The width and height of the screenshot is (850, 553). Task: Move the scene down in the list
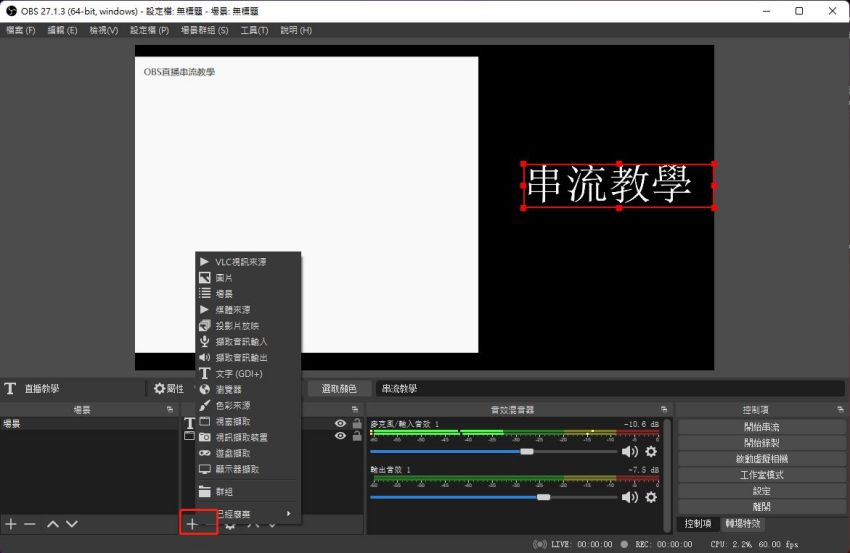coord(72,524)
